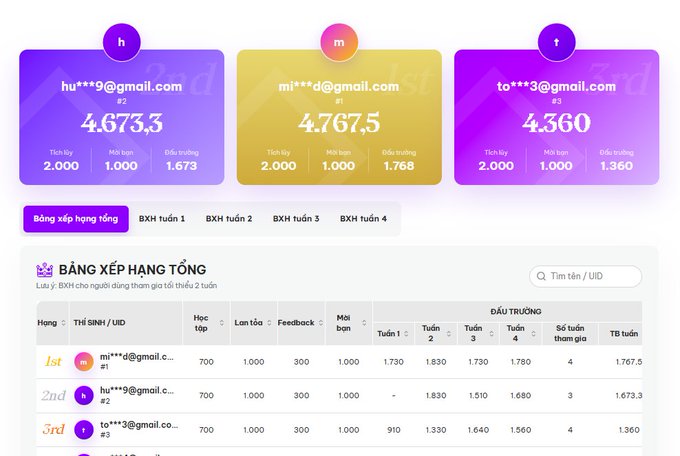The height and width of the screenshot is (456, 680).
Task: Sort by Feedback column arrows
Action: click(320, 323)
